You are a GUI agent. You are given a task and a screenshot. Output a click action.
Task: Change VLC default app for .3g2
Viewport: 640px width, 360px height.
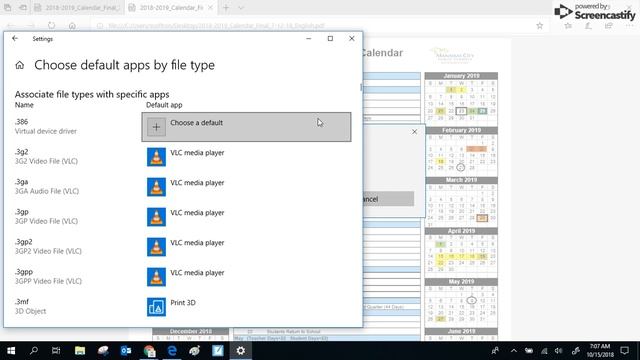[246, 157]
